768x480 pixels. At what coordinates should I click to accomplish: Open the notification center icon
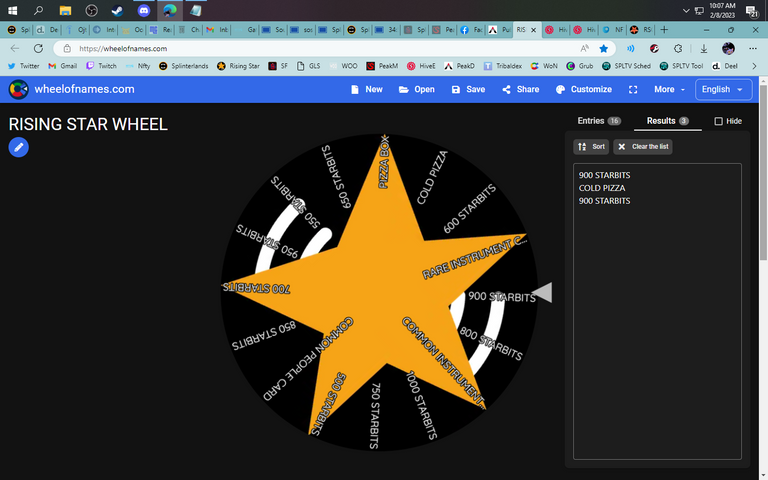[751, 10]
